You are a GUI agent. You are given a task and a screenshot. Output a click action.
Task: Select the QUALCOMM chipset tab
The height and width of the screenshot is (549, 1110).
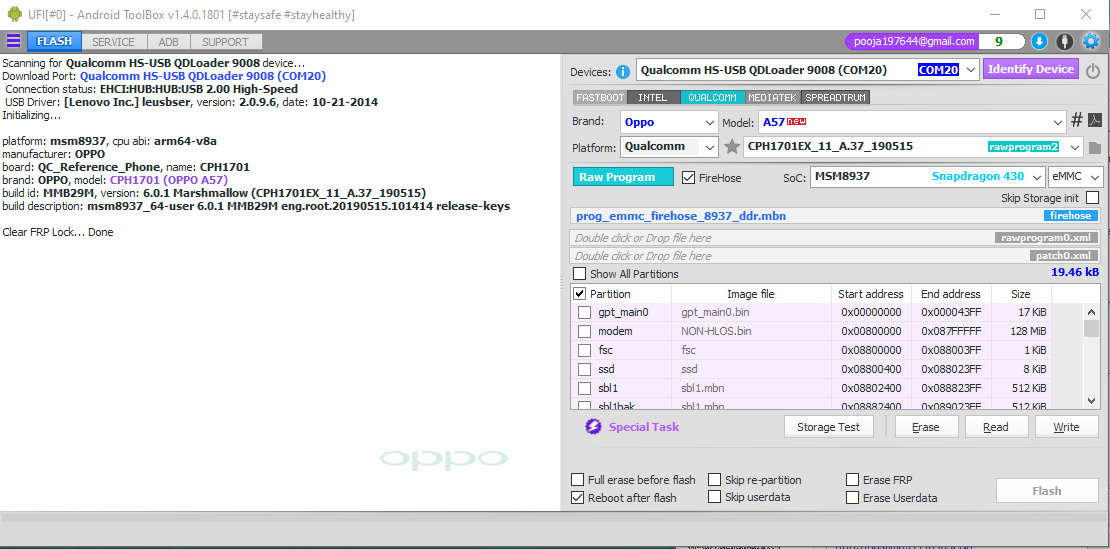click(x=712, y=98)
